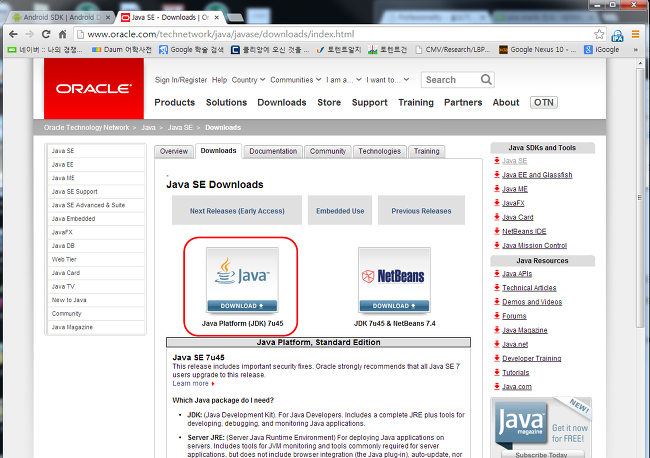Screen dimensions: 650x458
Task: Open New to Java sidebar item
Action: coord(95,300)
